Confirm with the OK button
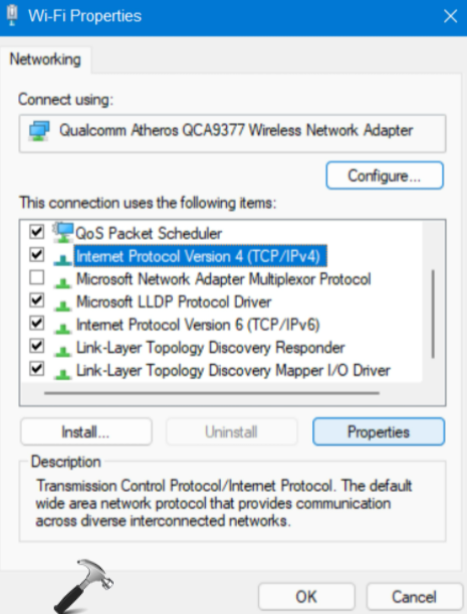467x614 pixels. (306, 597)
